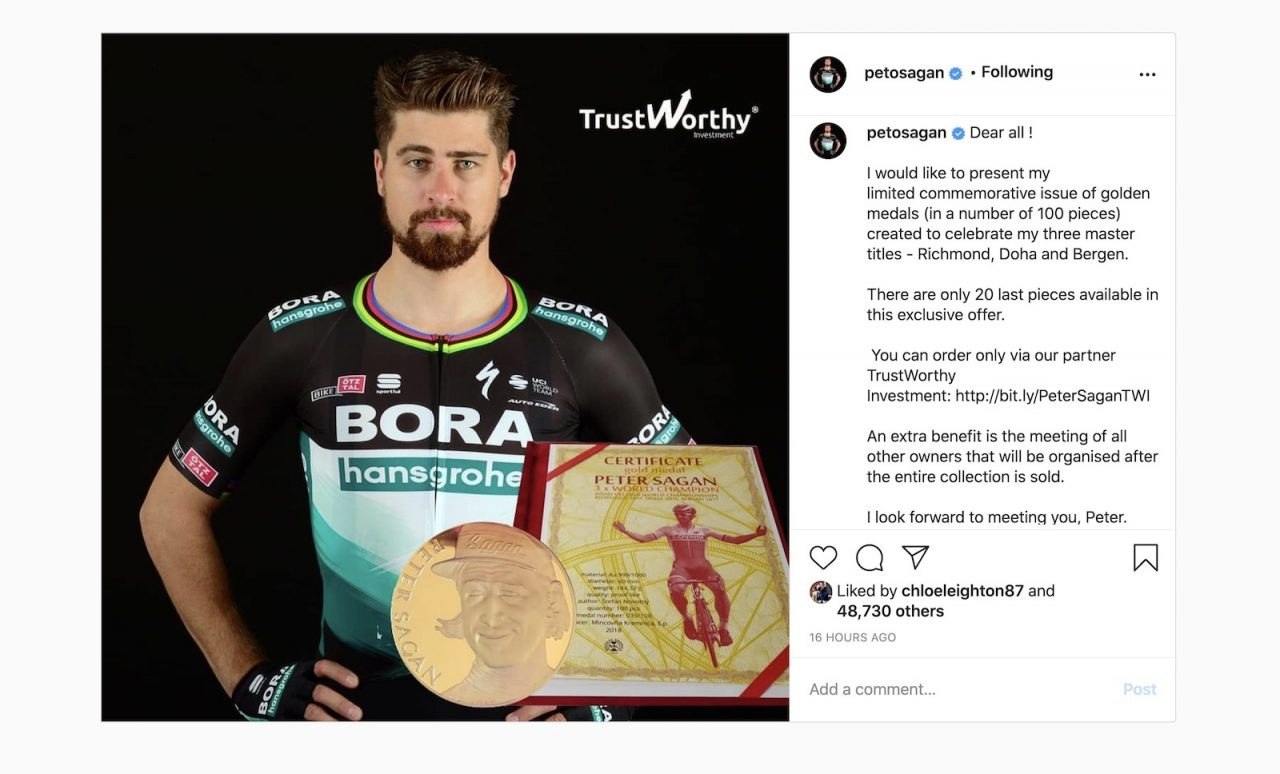Open petosagan username in caption
Screen dimensions: 1280x774
[x=906, y=133]
